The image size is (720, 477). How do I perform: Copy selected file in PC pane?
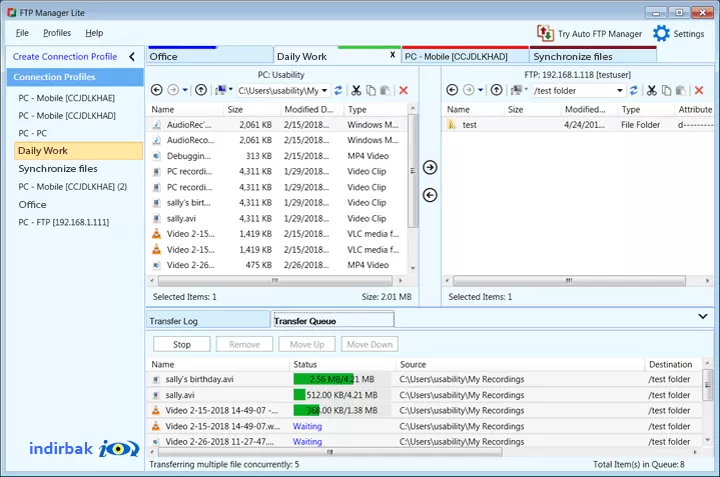[x=371, y=90]
